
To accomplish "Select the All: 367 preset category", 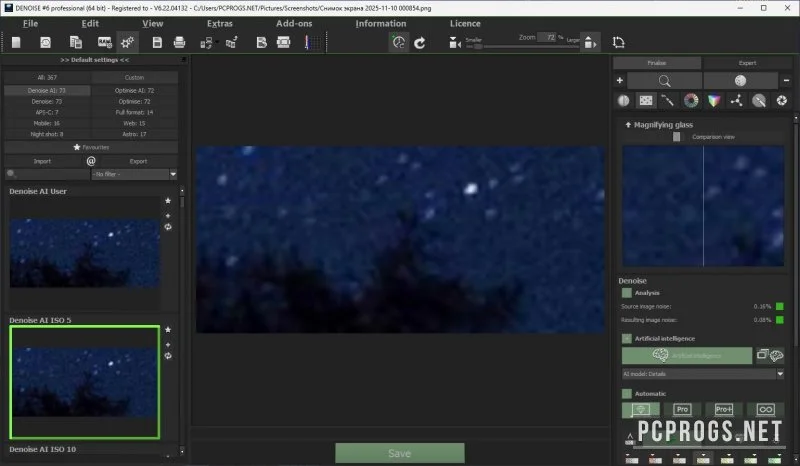I will click(x=47, y=78).
